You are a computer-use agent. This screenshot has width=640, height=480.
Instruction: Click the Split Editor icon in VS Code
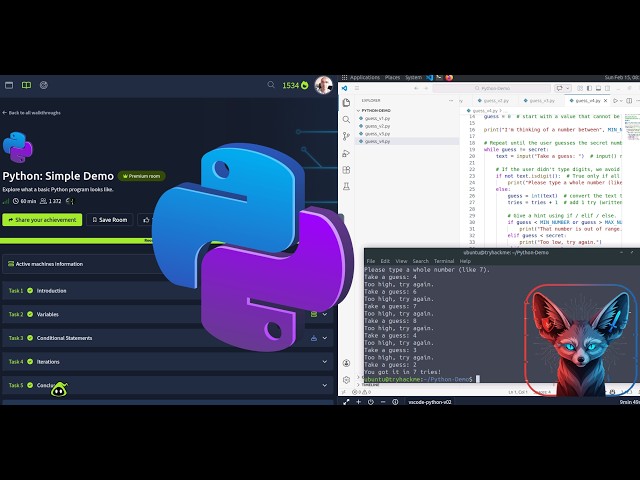(x=629, y=100)
